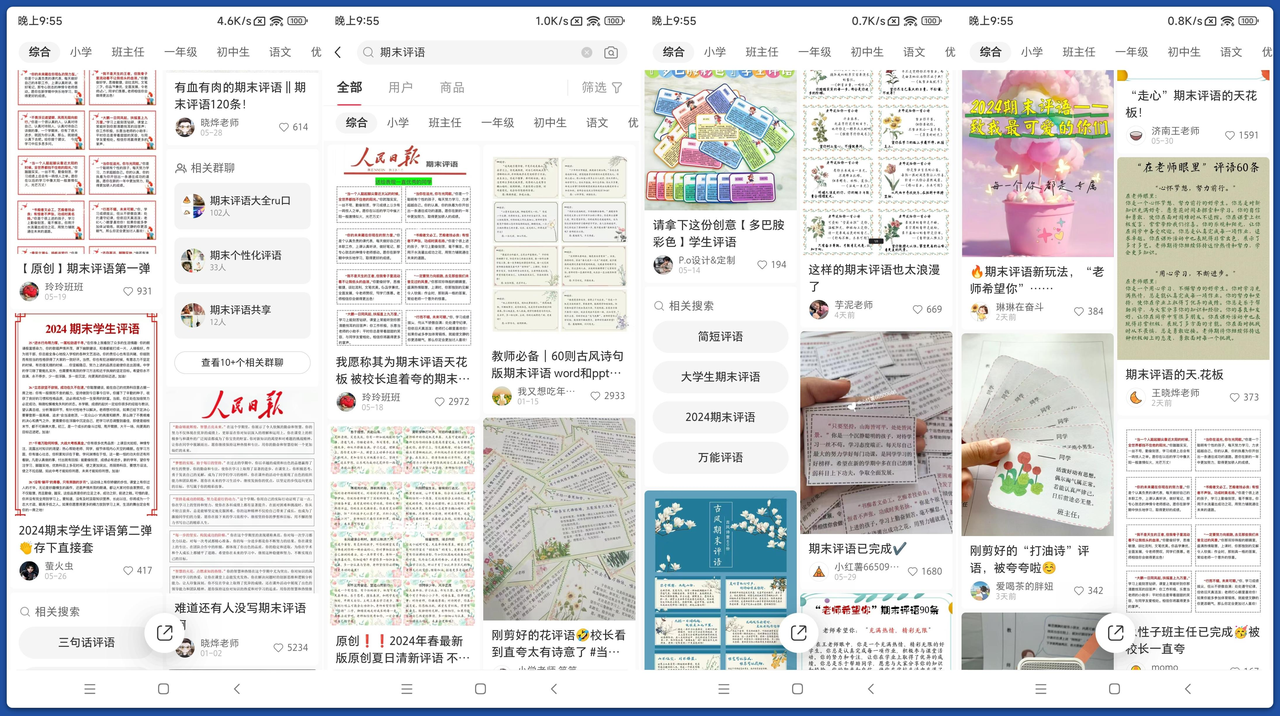Clear the search text with the X icon
Screen dimensions: 1280x716
click(x=587, y=52)
